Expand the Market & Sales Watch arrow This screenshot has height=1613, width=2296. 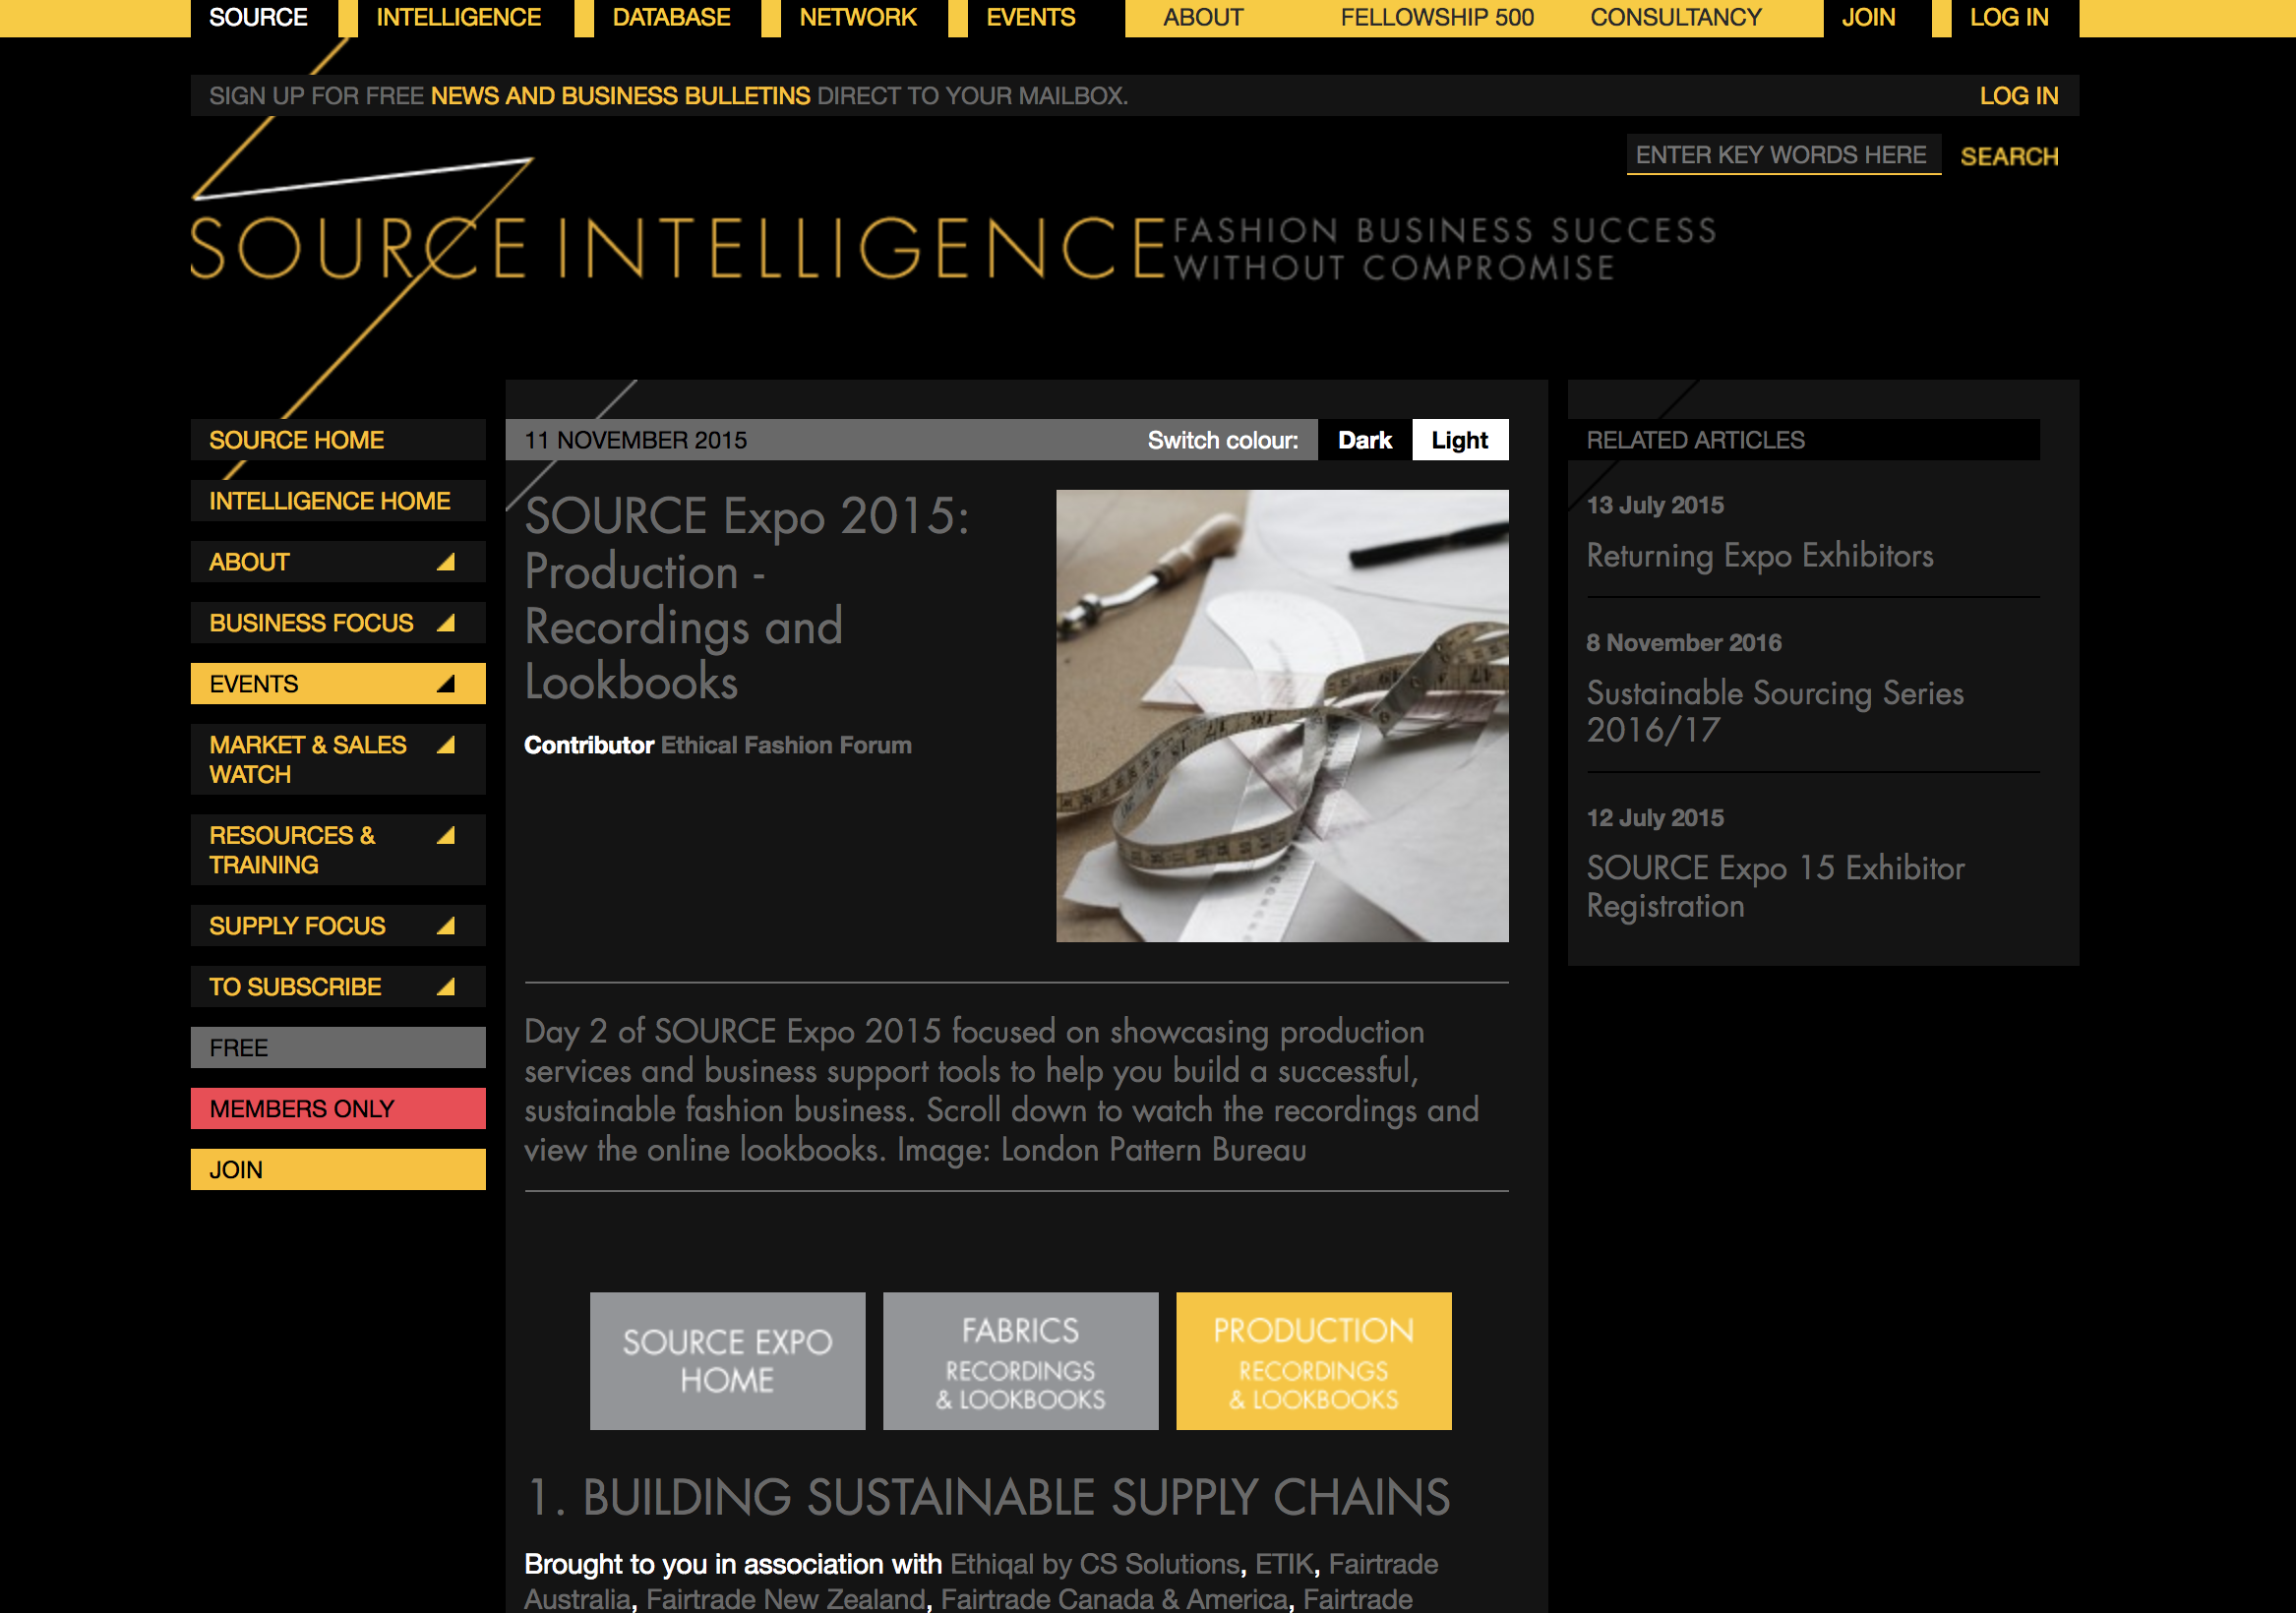coord(446,745)
